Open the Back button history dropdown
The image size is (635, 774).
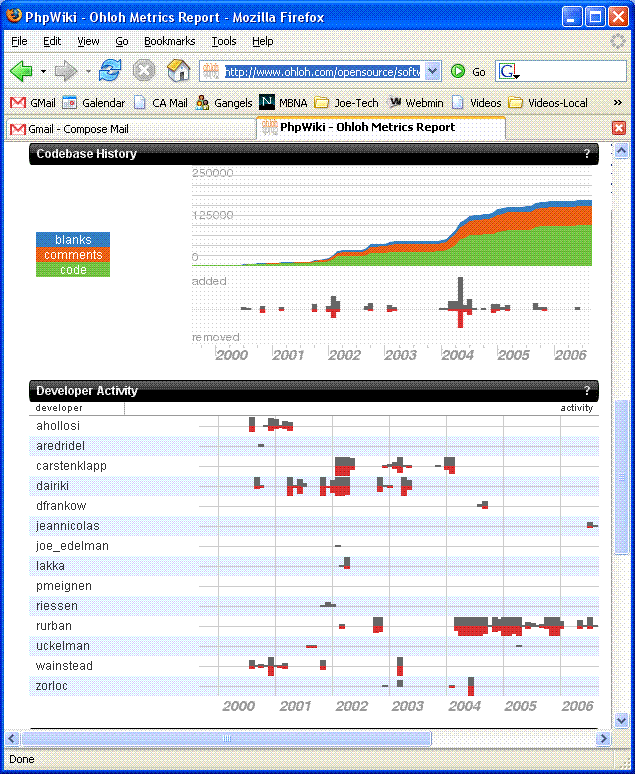(43, 72)
